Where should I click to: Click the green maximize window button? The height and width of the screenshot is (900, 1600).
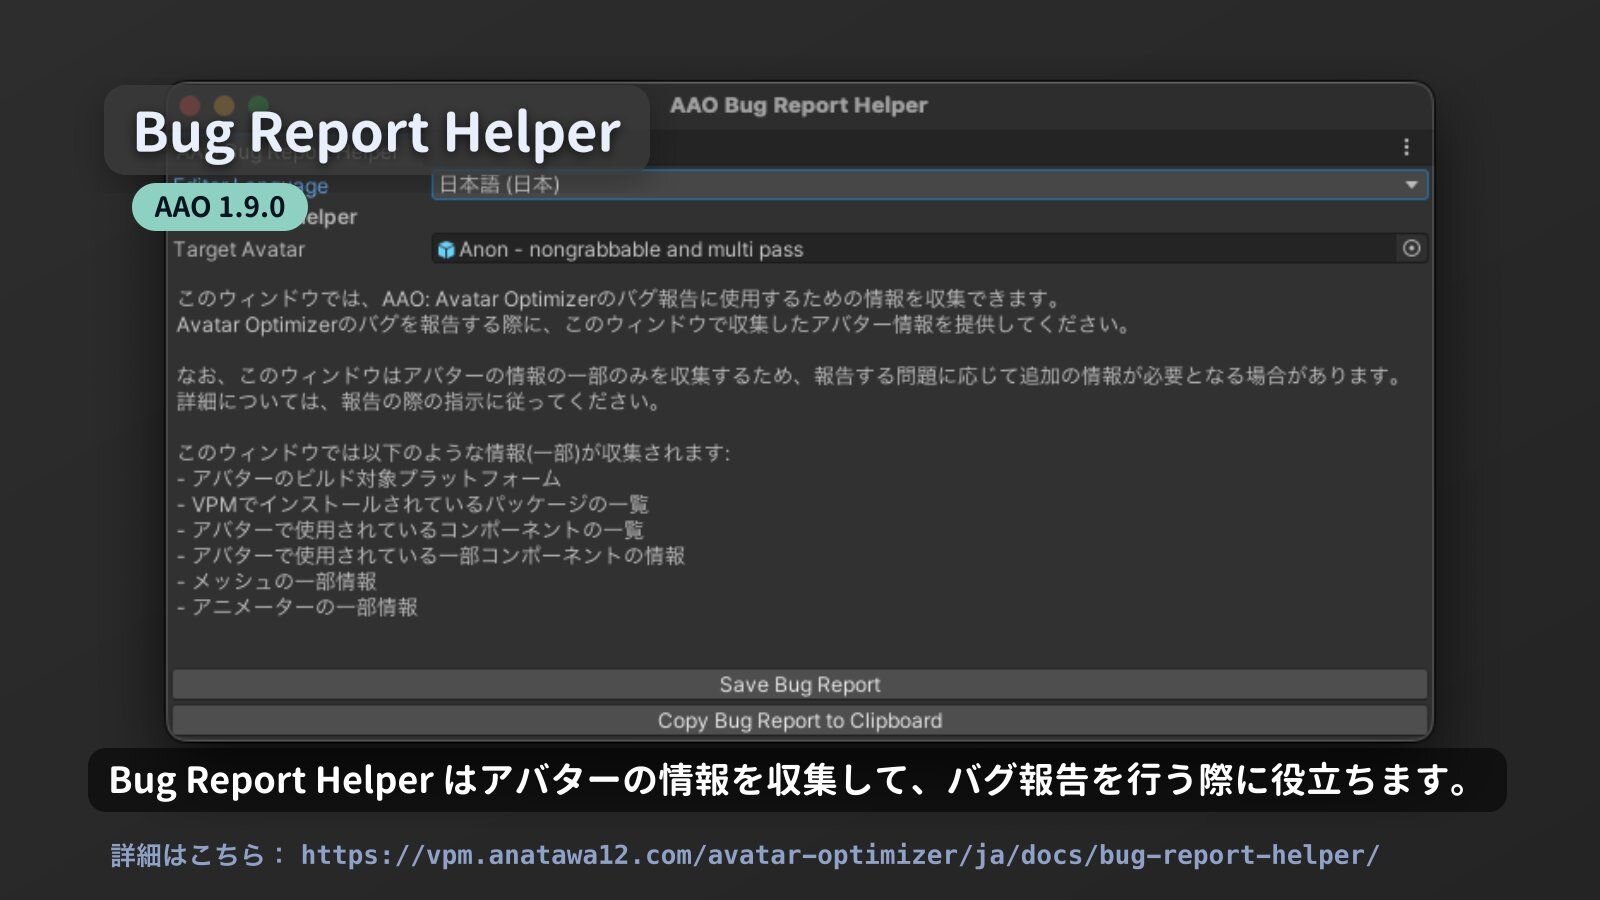point(258,105)
